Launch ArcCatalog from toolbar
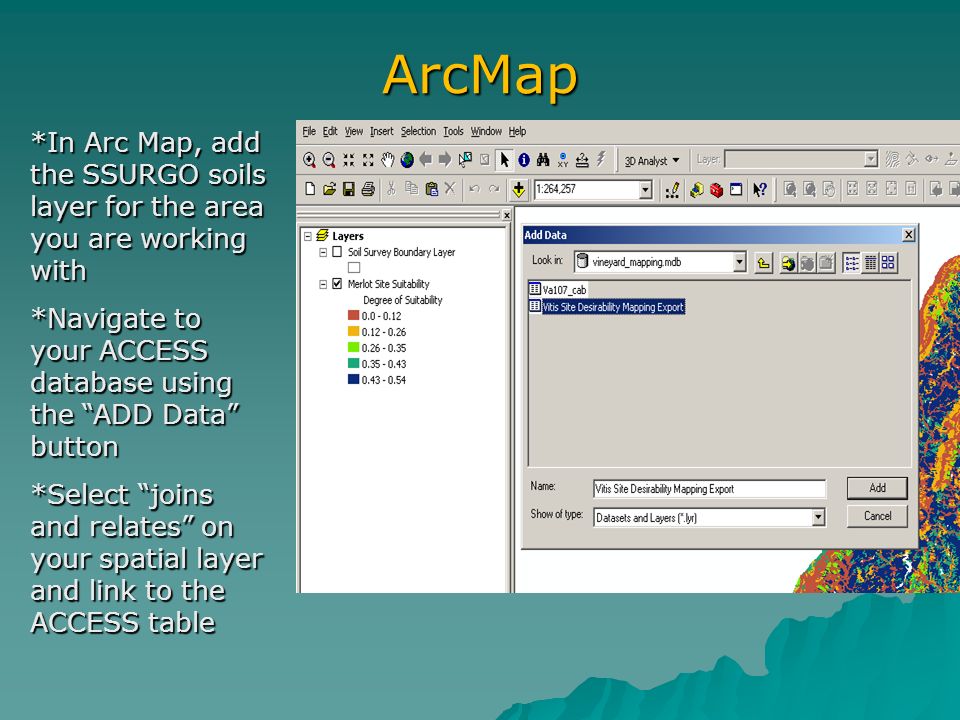Viewport: 960px width, 720px height. point(697,190)
